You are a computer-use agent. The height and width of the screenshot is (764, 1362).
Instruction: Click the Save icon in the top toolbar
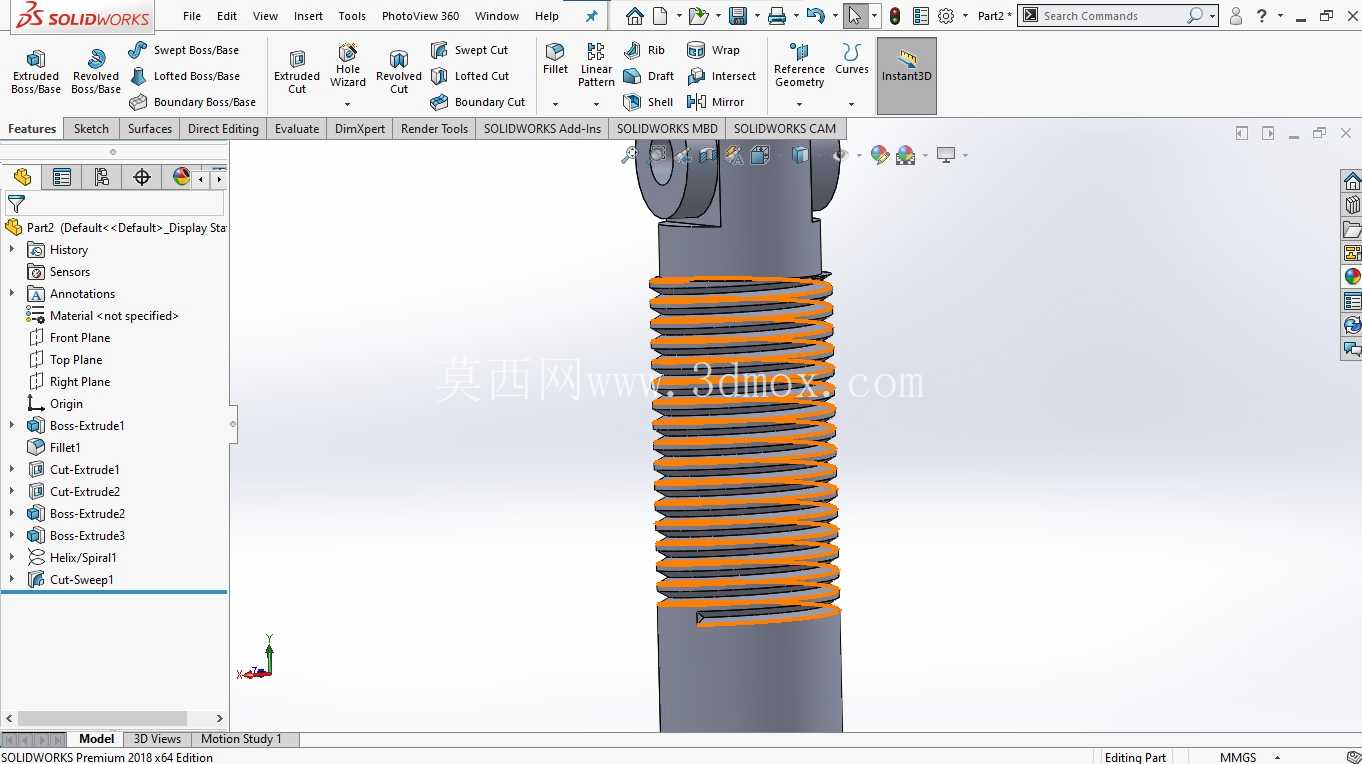[x=738, y=16]
